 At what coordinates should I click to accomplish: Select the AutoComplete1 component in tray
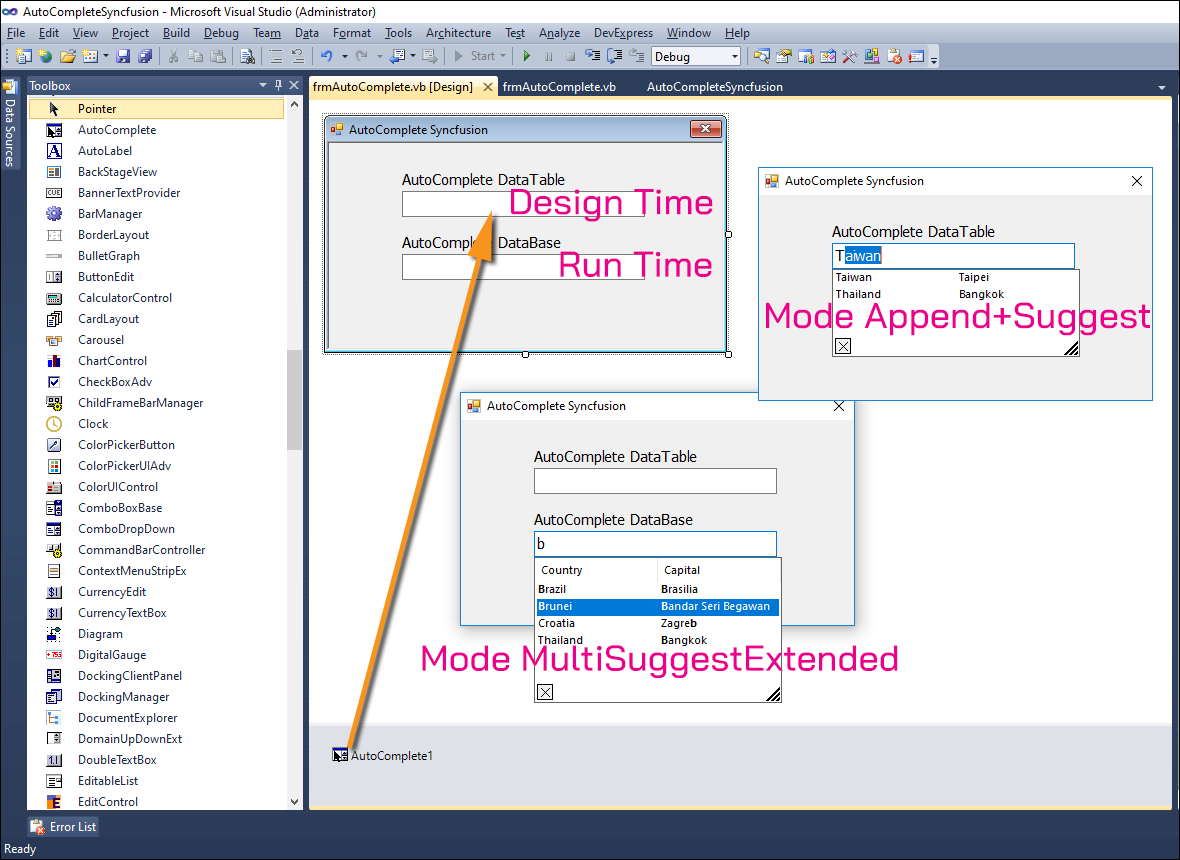[x=383, y=755]
